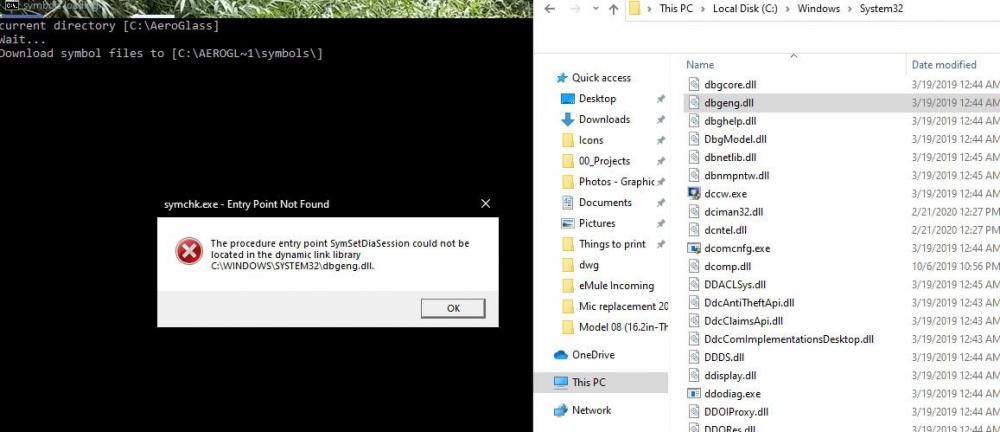Select the dcomp.dll file
Viewport: 1000px width, 432px height.
[728, 266]
